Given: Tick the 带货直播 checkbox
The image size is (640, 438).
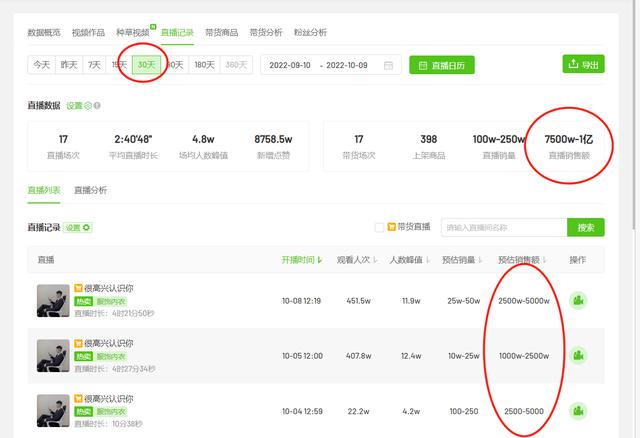Looking at the screenshot, I should [x=379, y=227].
